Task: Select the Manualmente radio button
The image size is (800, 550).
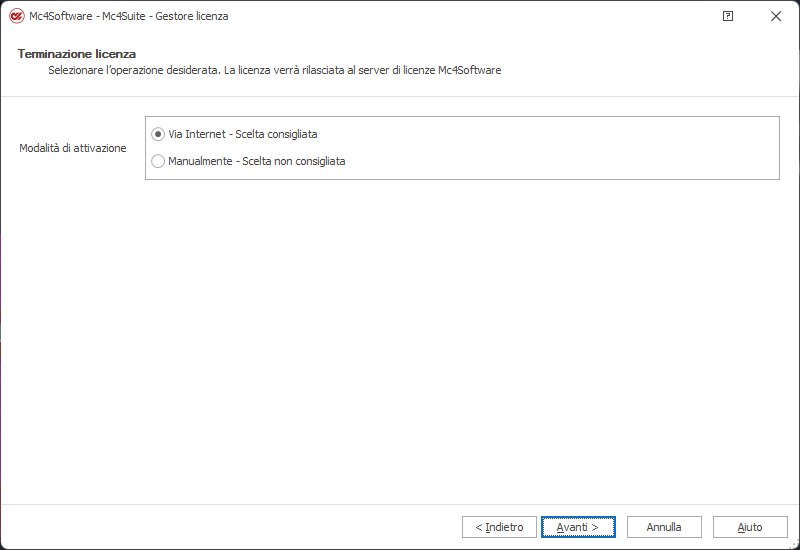Action: point(158,161)
